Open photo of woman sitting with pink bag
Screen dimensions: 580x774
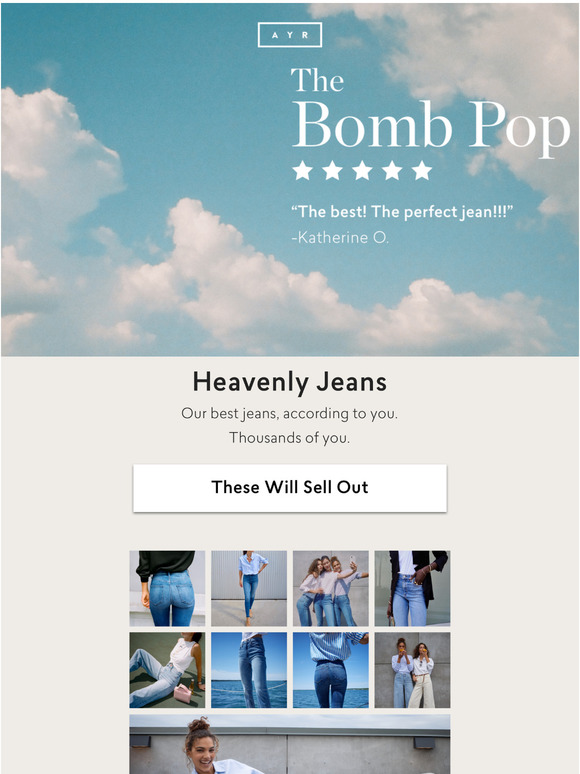coord(167,670)
